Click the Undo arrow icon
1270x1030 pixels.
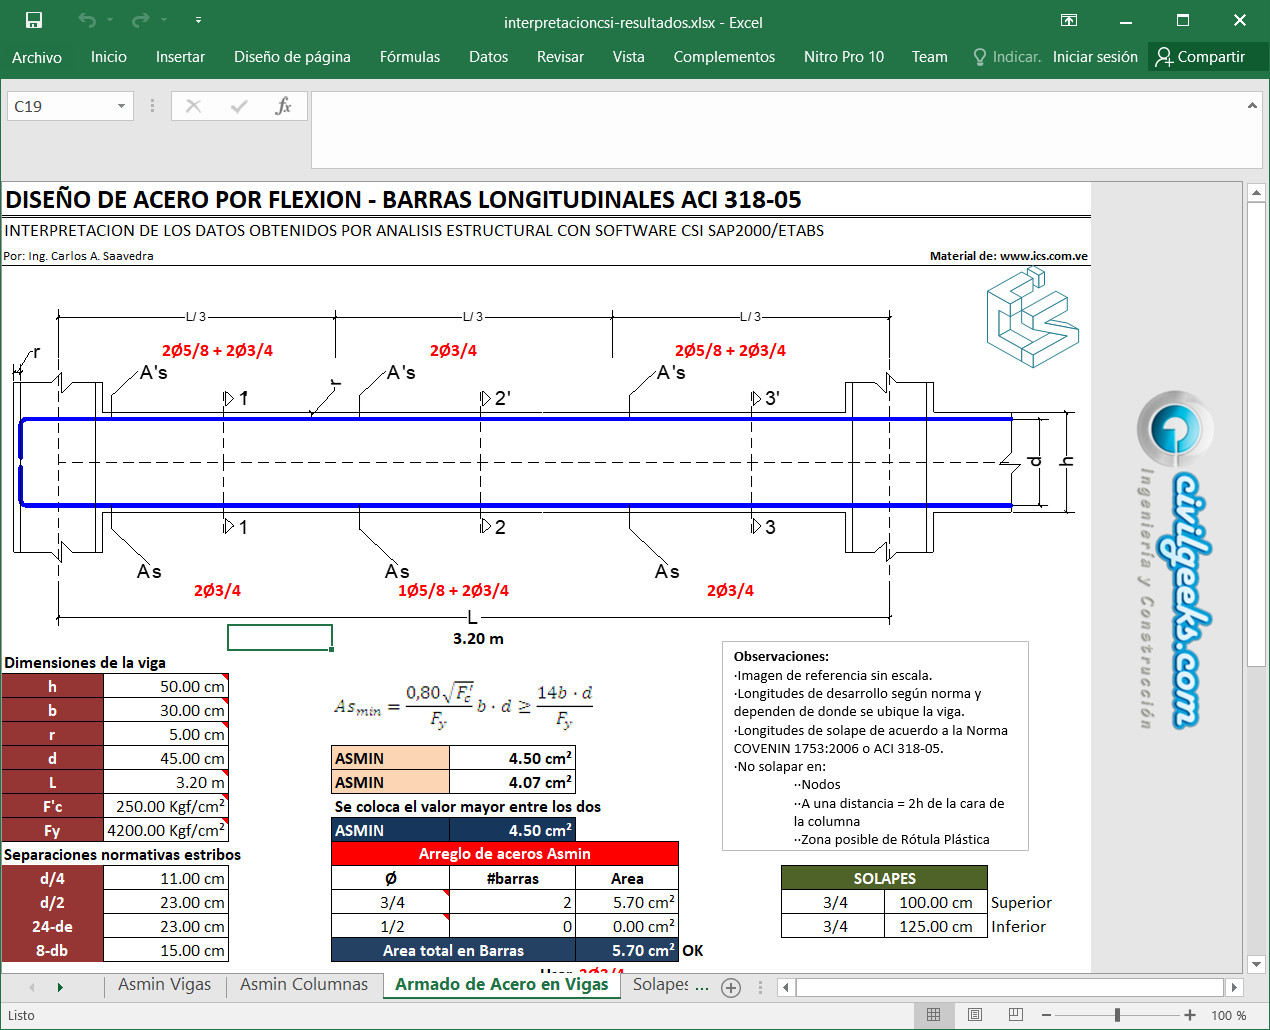pos(87,21)
